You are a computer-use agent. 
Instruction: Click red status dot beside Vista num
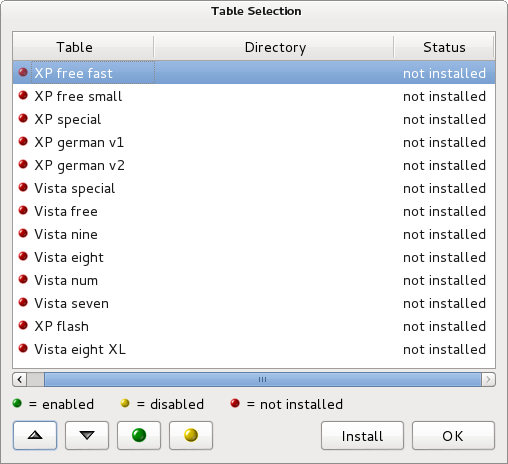(23, 279)
